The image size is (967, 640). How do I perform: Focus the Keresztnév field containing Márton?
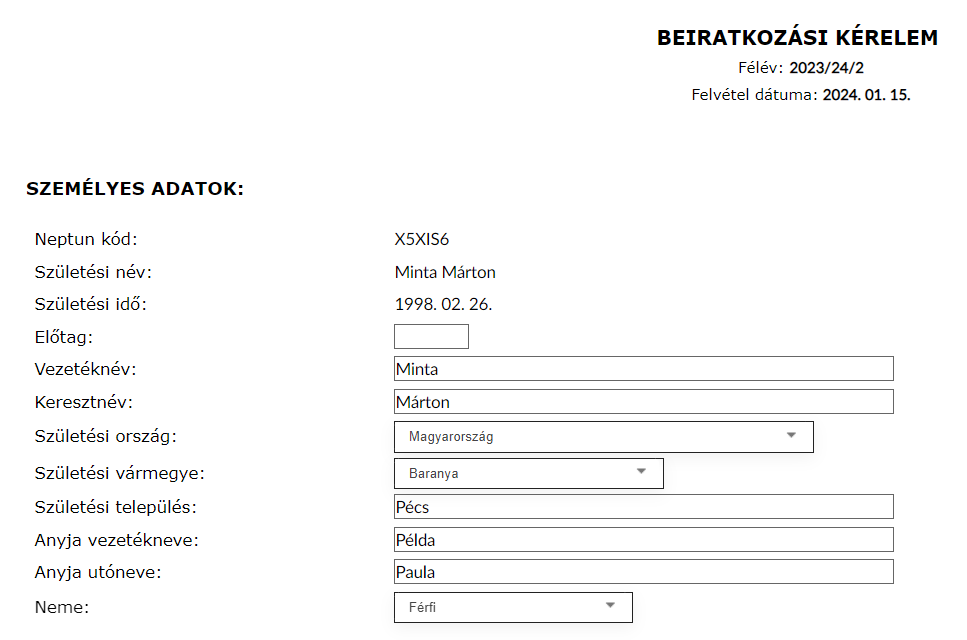643,402
